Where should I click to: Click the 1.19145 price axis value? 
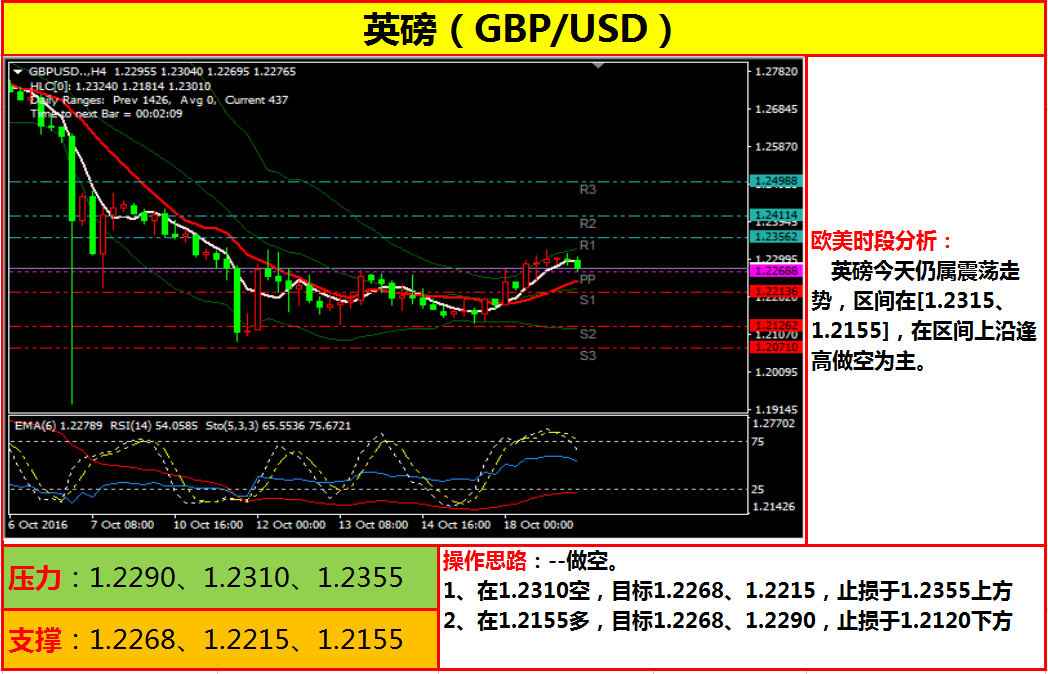coord(775,409)
